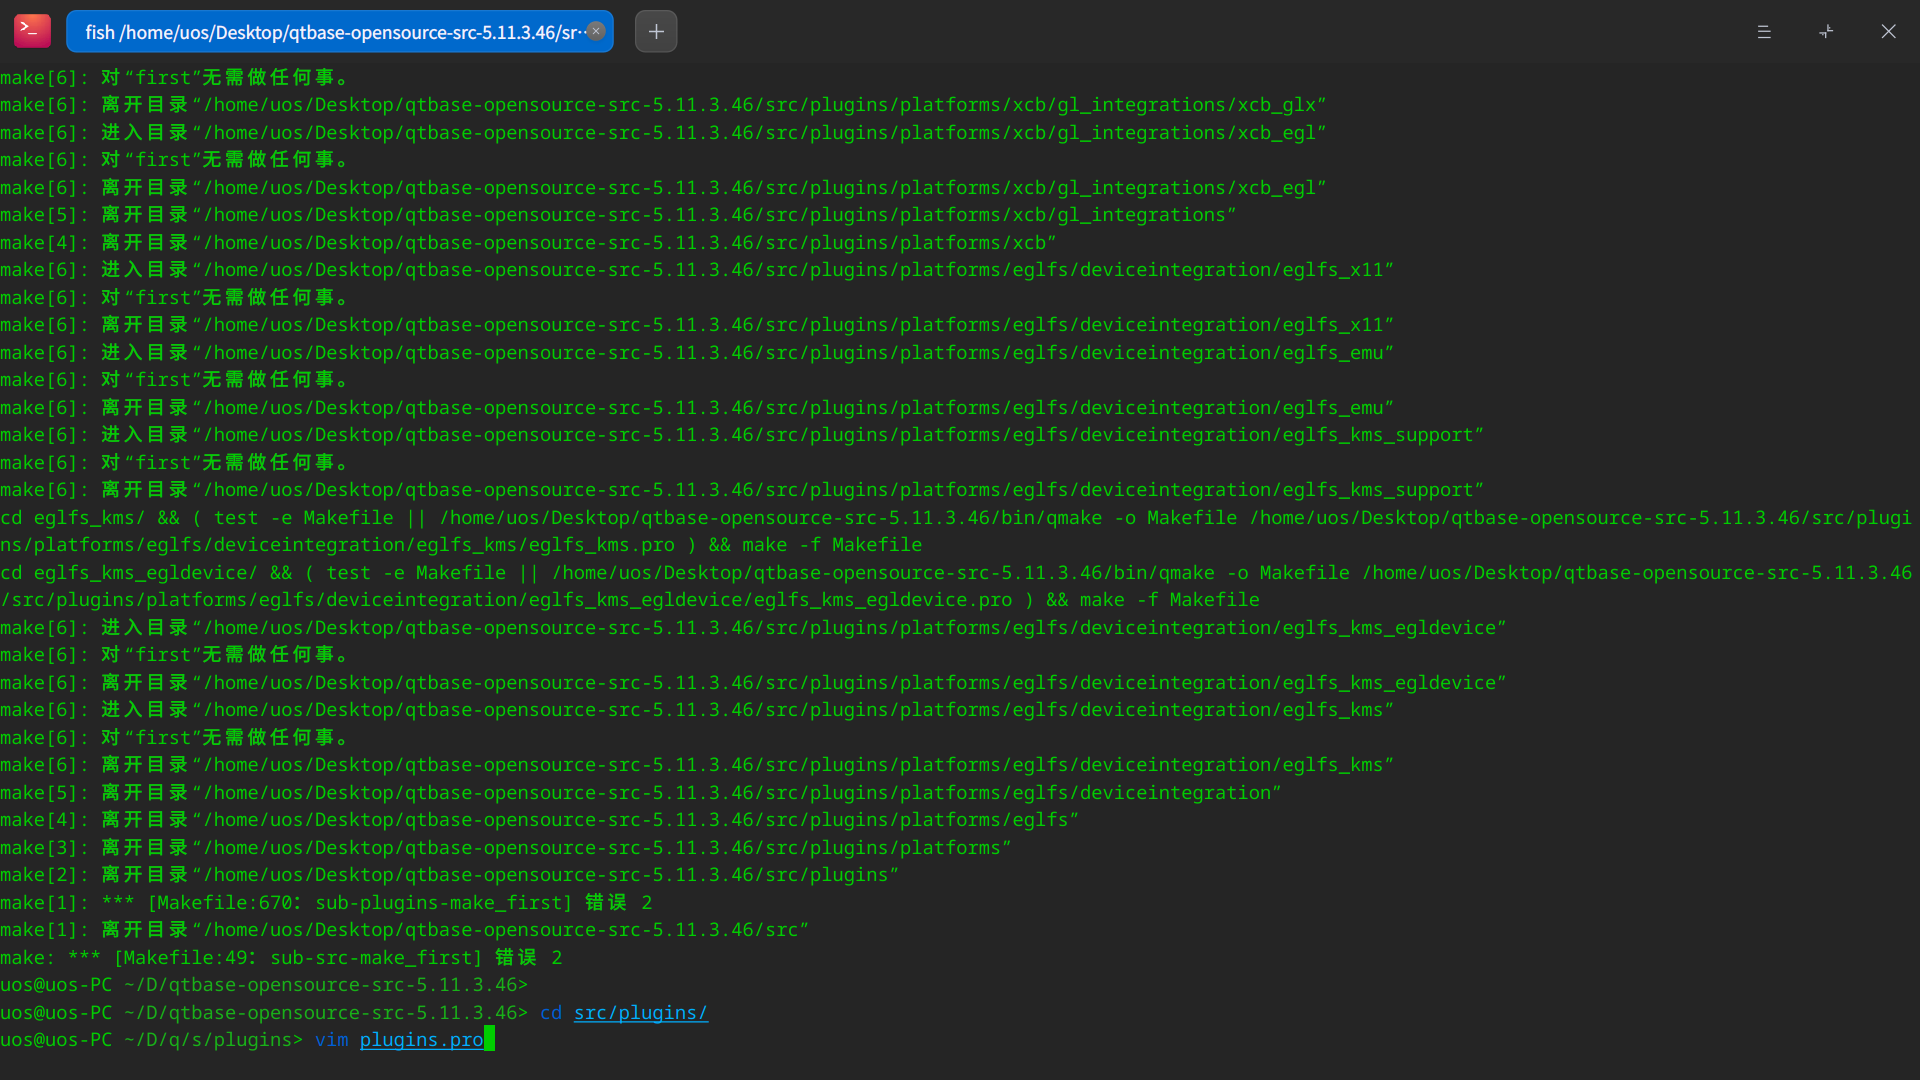Click the green block cursor at prompt end
The height and width of the screenshot is (1080, 1920).
490,1040
